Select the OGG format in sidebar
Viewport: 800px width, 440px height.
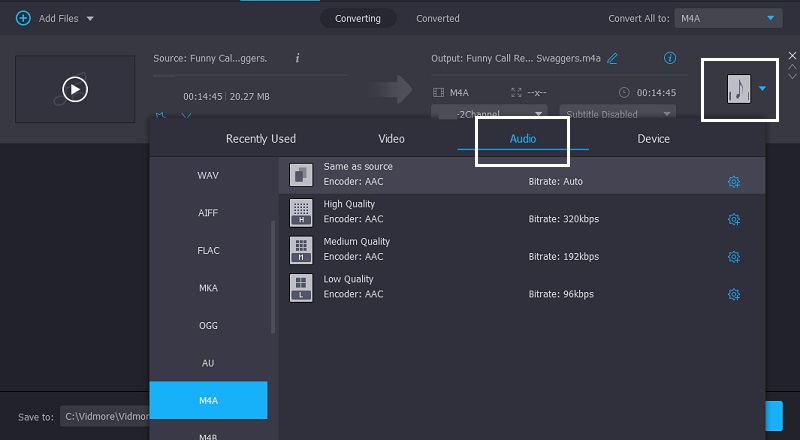click(x=208, y=325)
